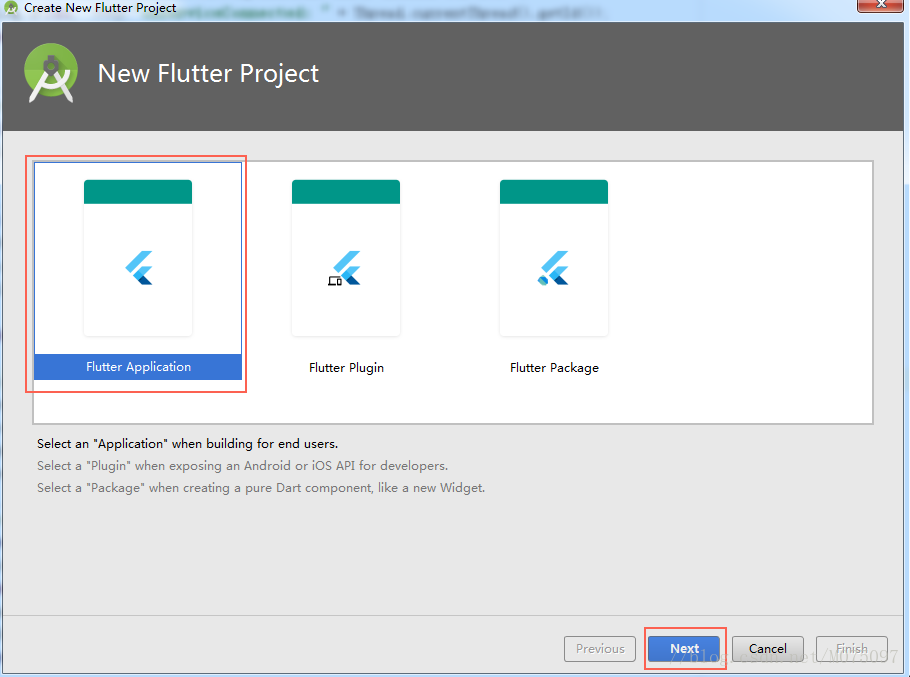
Task: Select the Flutter Application project type icon
Action: (x=138, y=258)
